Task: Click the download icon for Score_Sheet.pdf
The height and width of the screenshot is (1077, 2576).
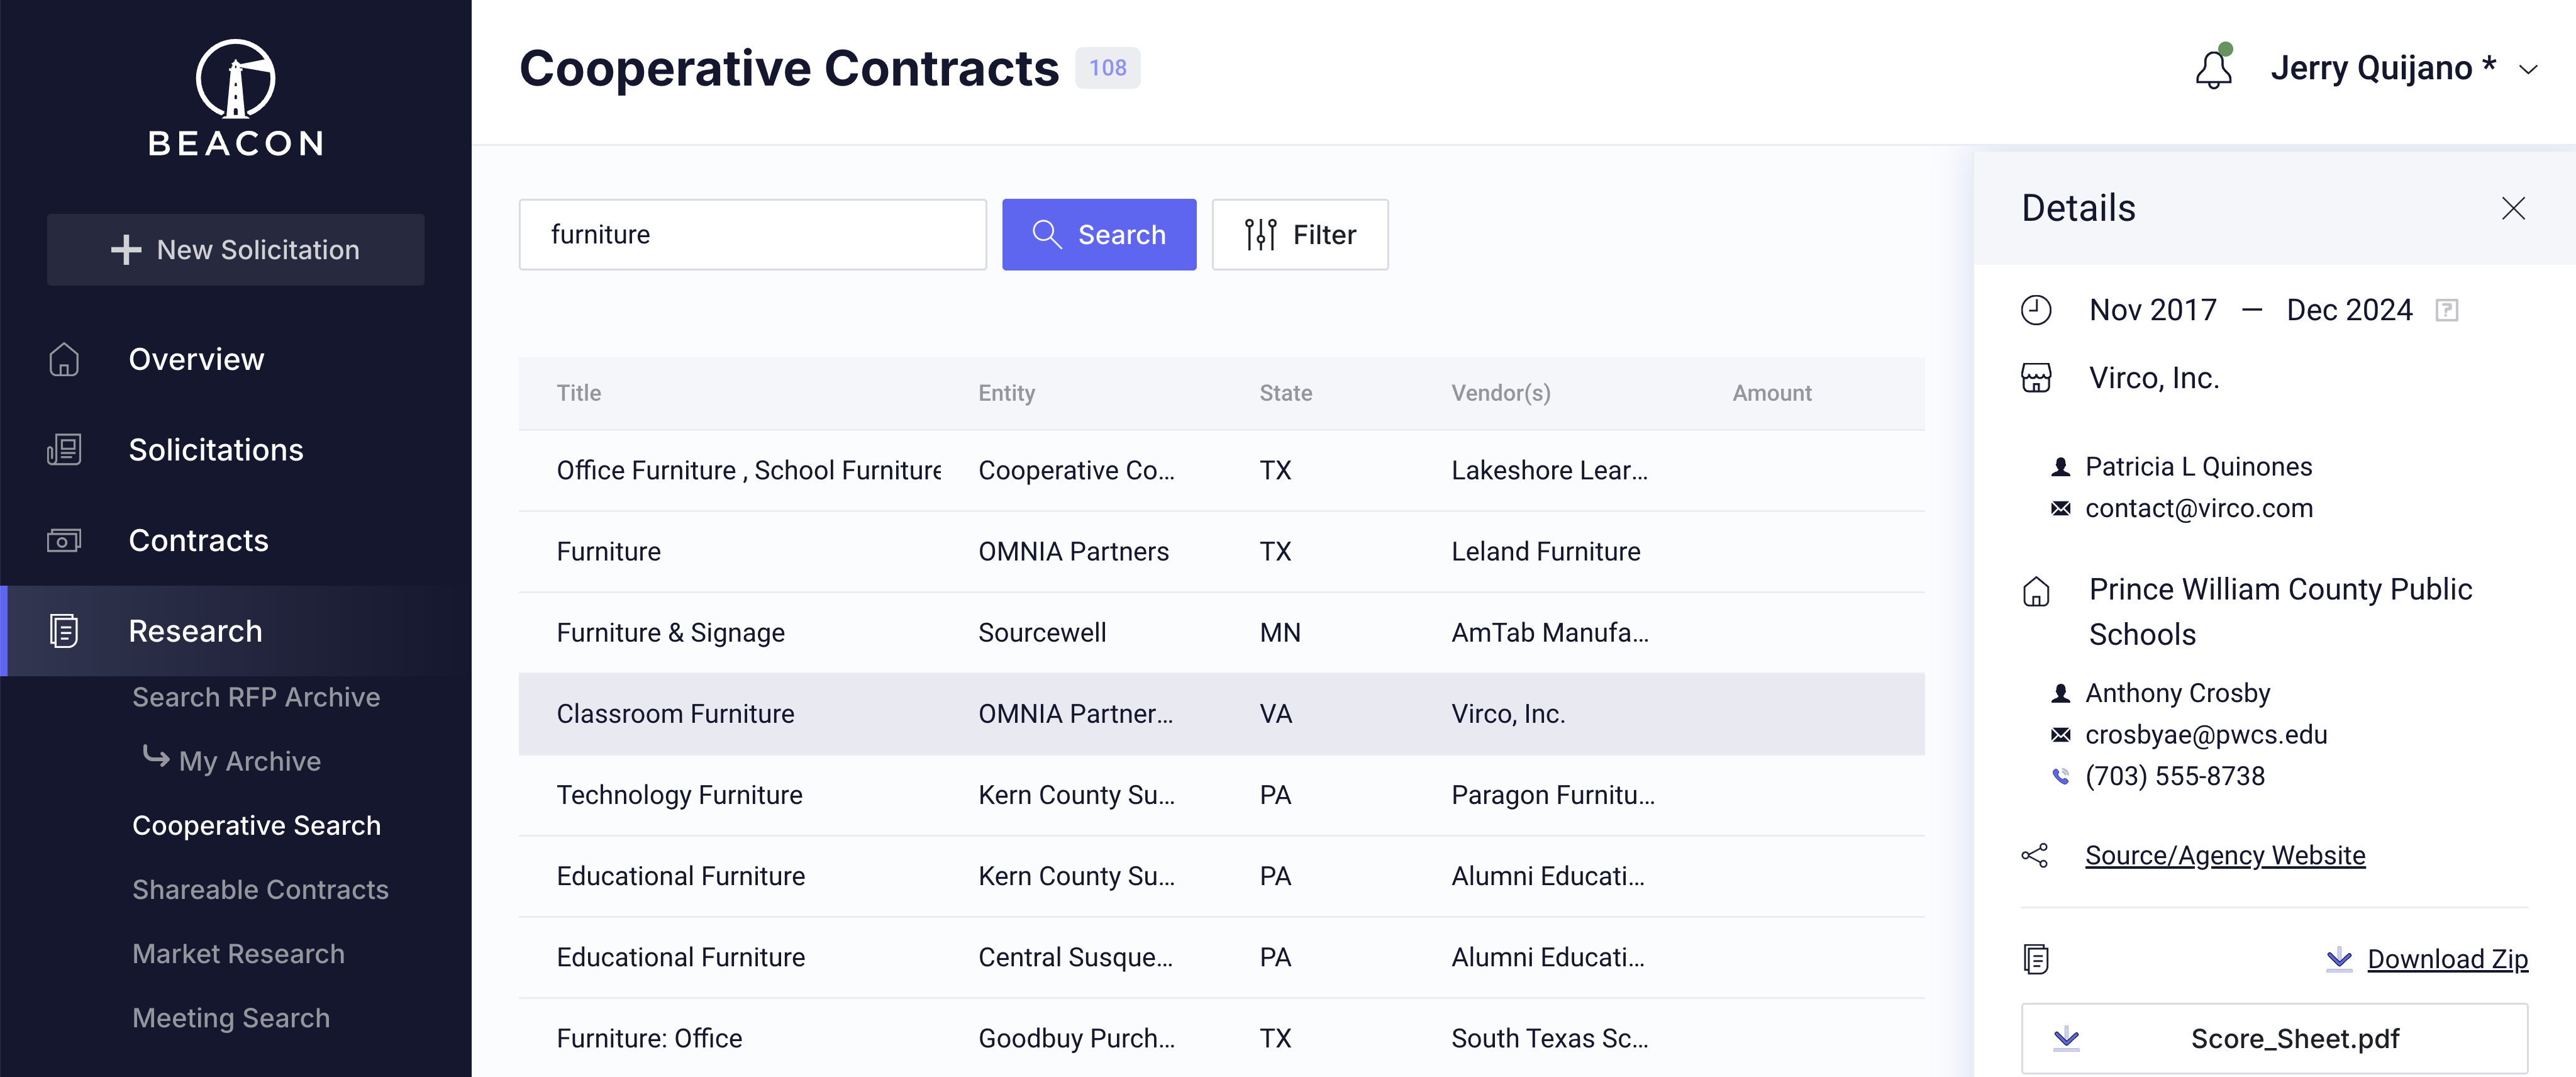Action: [x=2066, y=1038]
